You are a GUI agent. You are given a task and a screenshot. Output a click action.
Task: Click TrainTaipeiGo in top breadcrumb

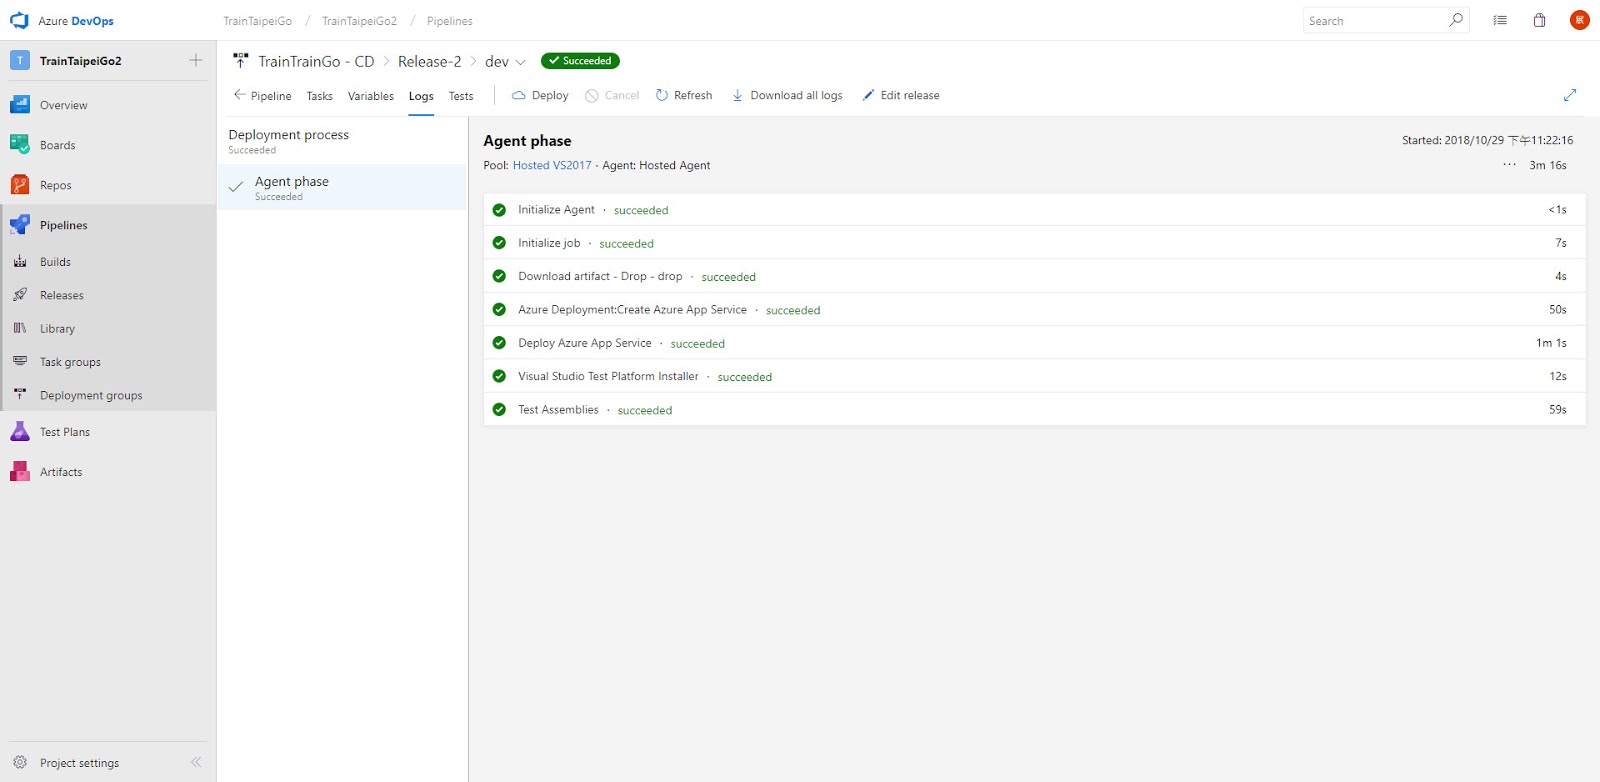tap(258, 21)
